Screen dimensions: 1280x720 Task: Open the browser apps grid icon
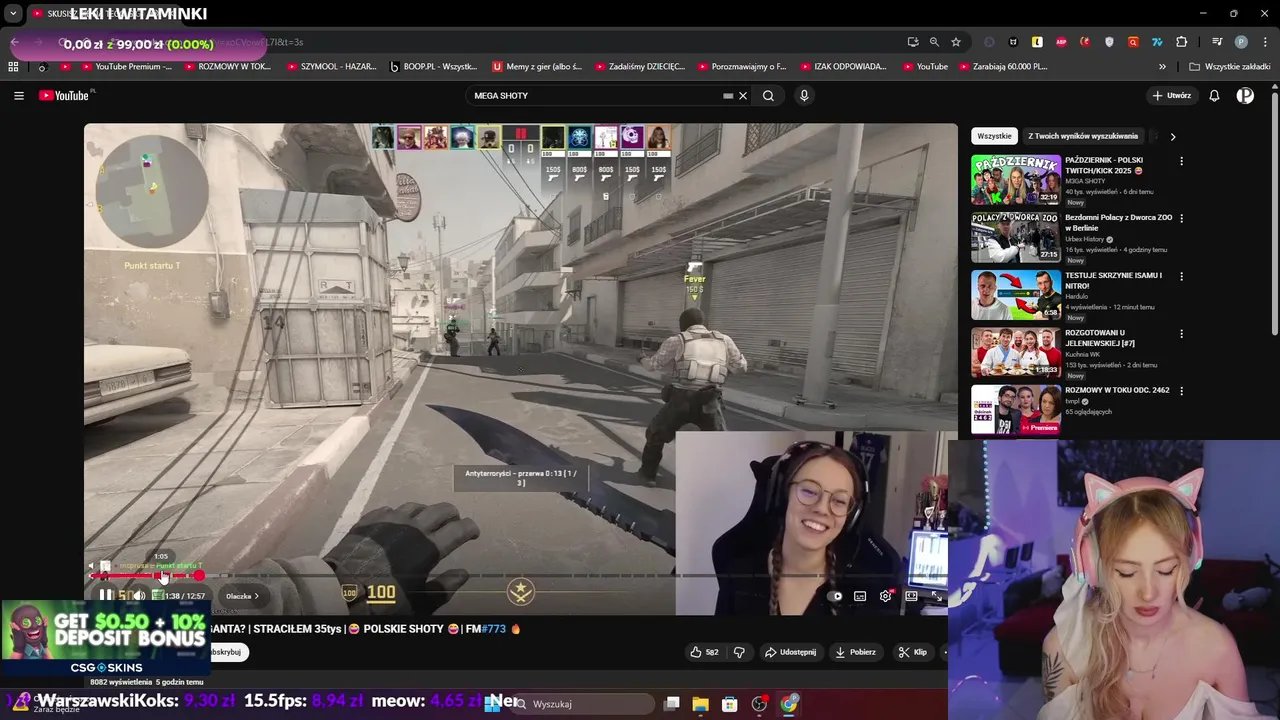point(13,67)
